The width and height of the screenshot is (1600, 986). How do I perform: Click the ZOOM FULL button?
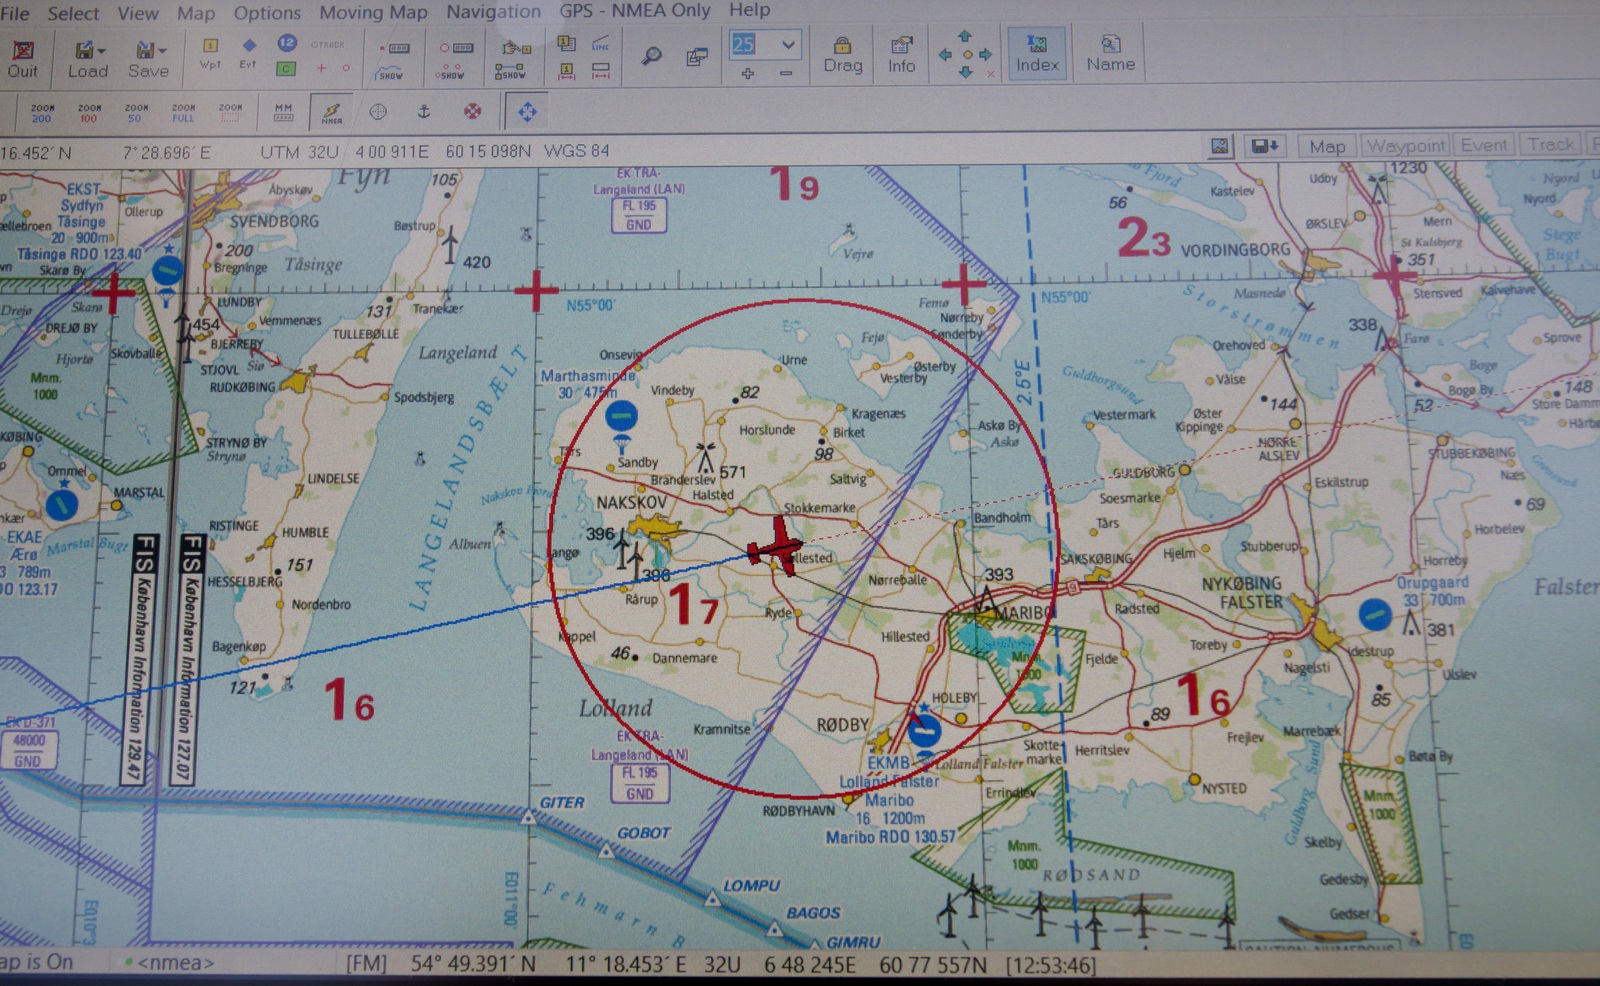coord(183,113)
